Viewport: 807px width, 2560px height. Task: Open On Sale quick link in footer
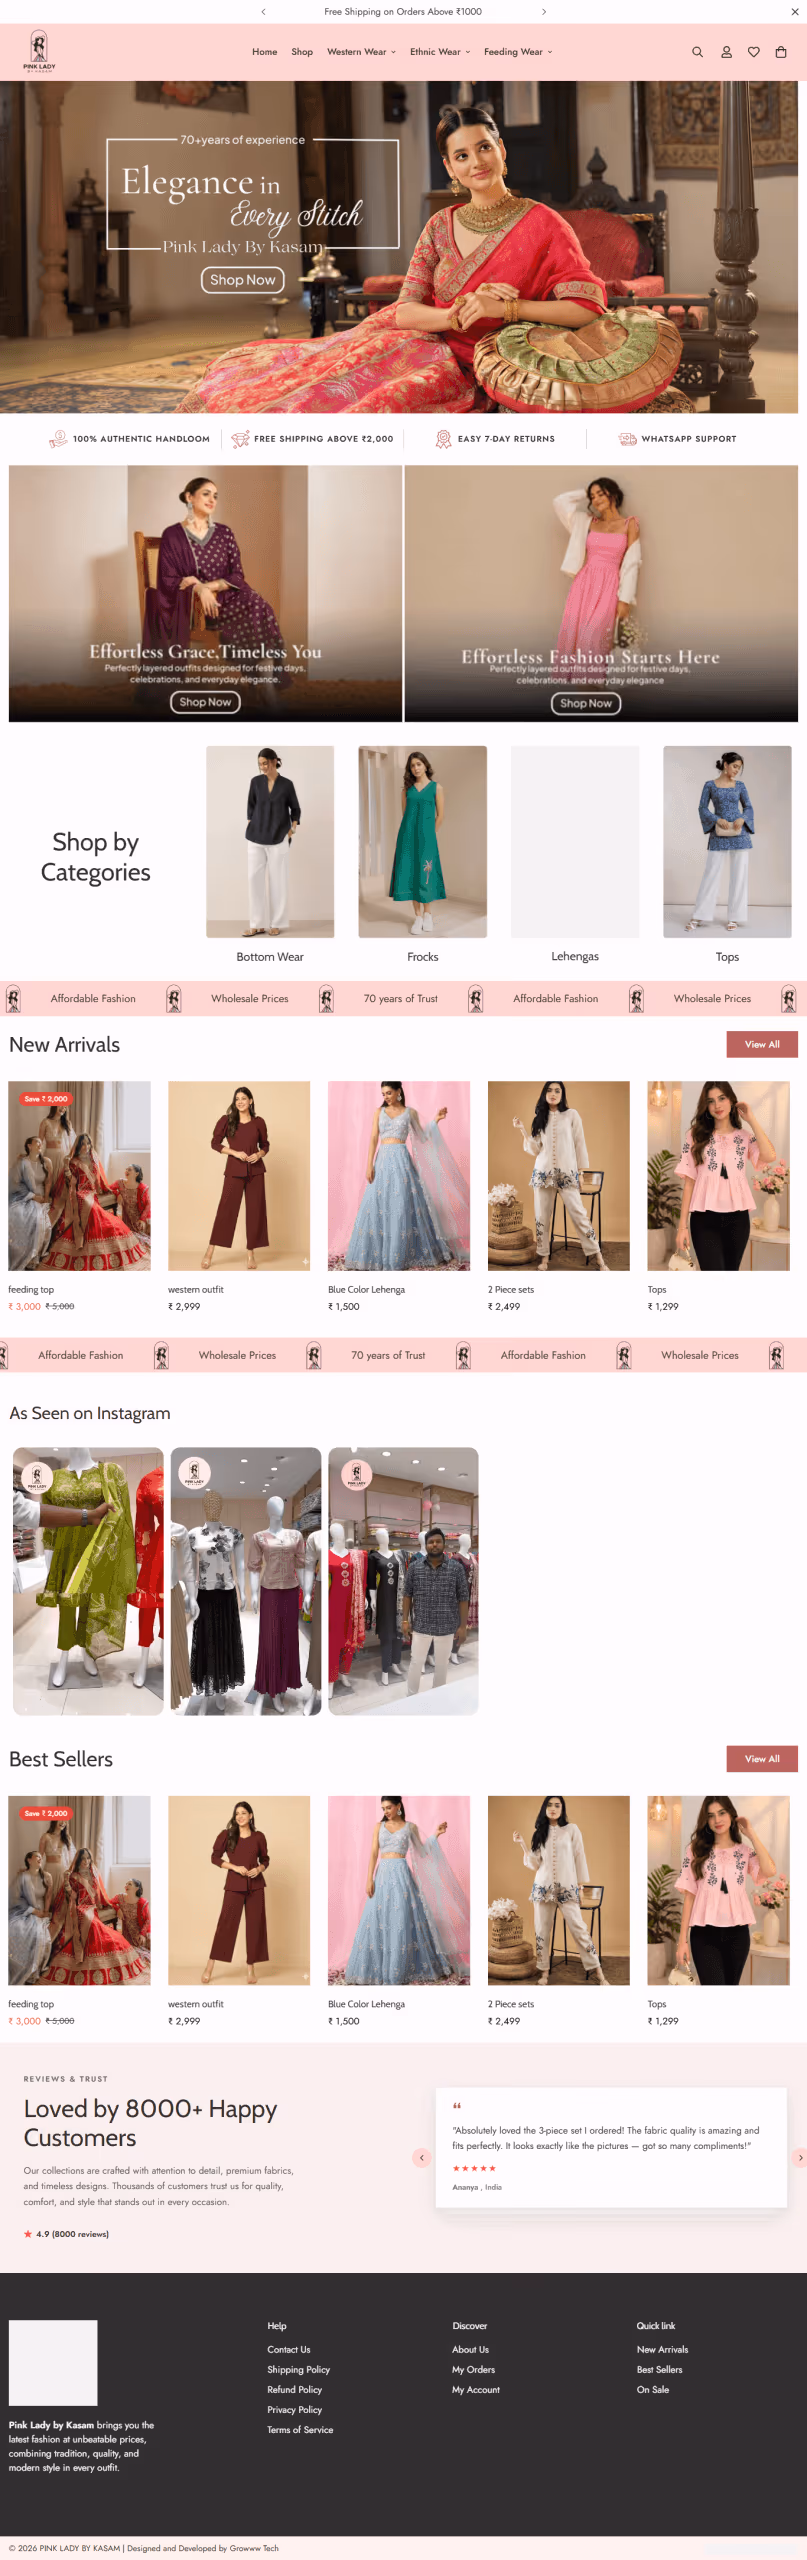point(653,2389)
